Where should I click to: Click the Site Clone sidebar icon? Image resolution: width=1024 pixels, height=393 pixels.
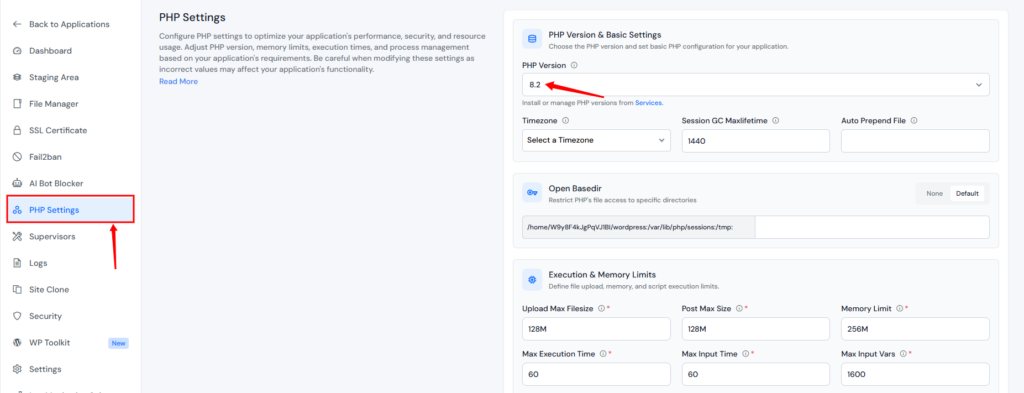pos(18,289)
